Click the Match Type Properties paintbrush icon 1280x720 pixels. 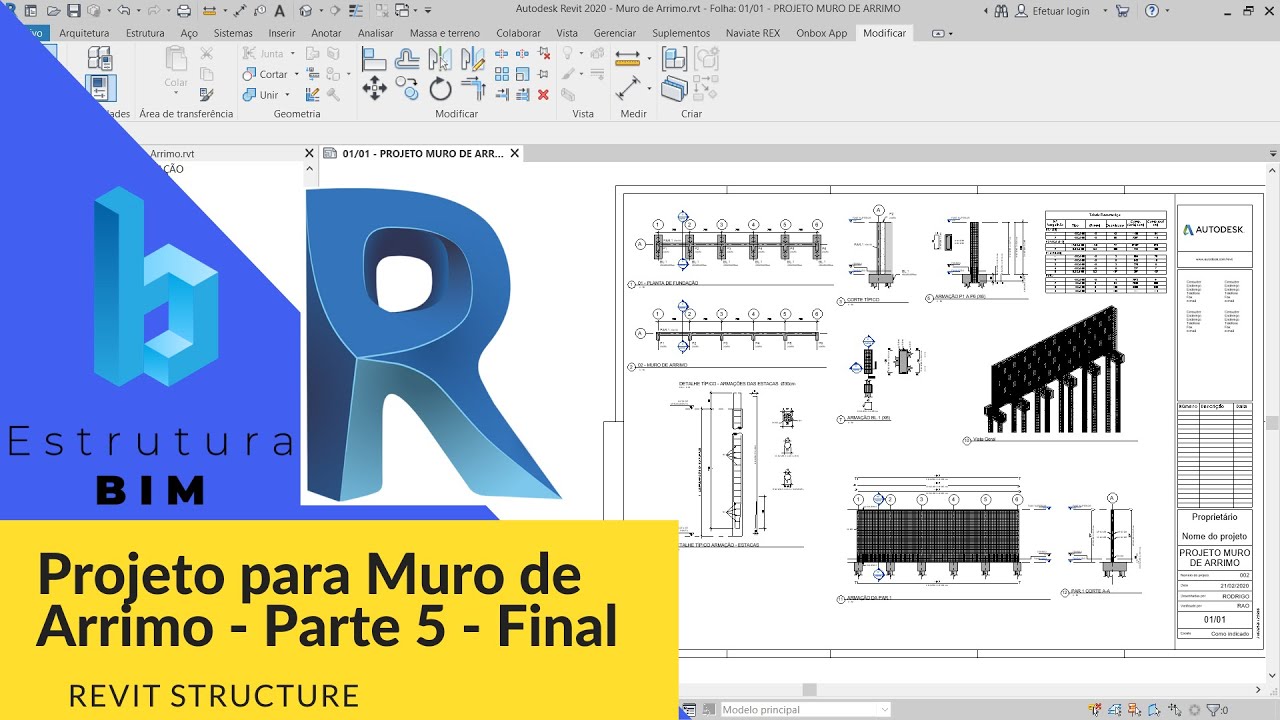pos(206,95)
